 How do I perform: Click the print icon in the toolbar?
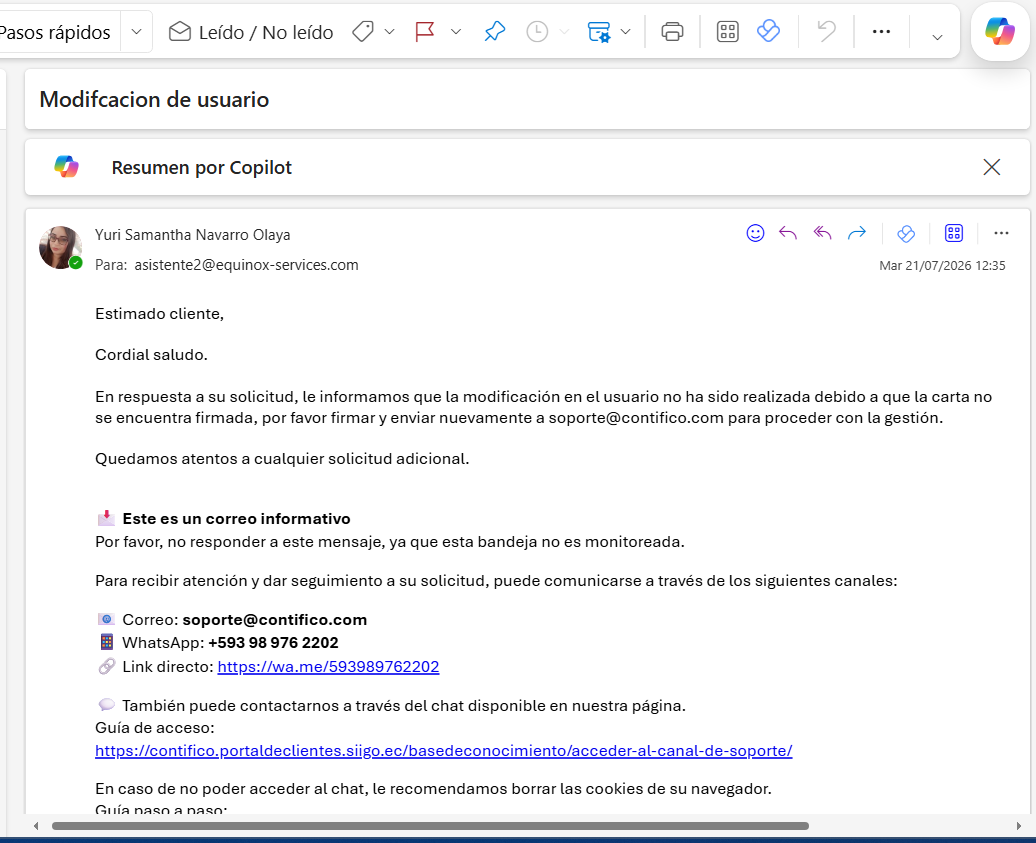tap(672, 32)
